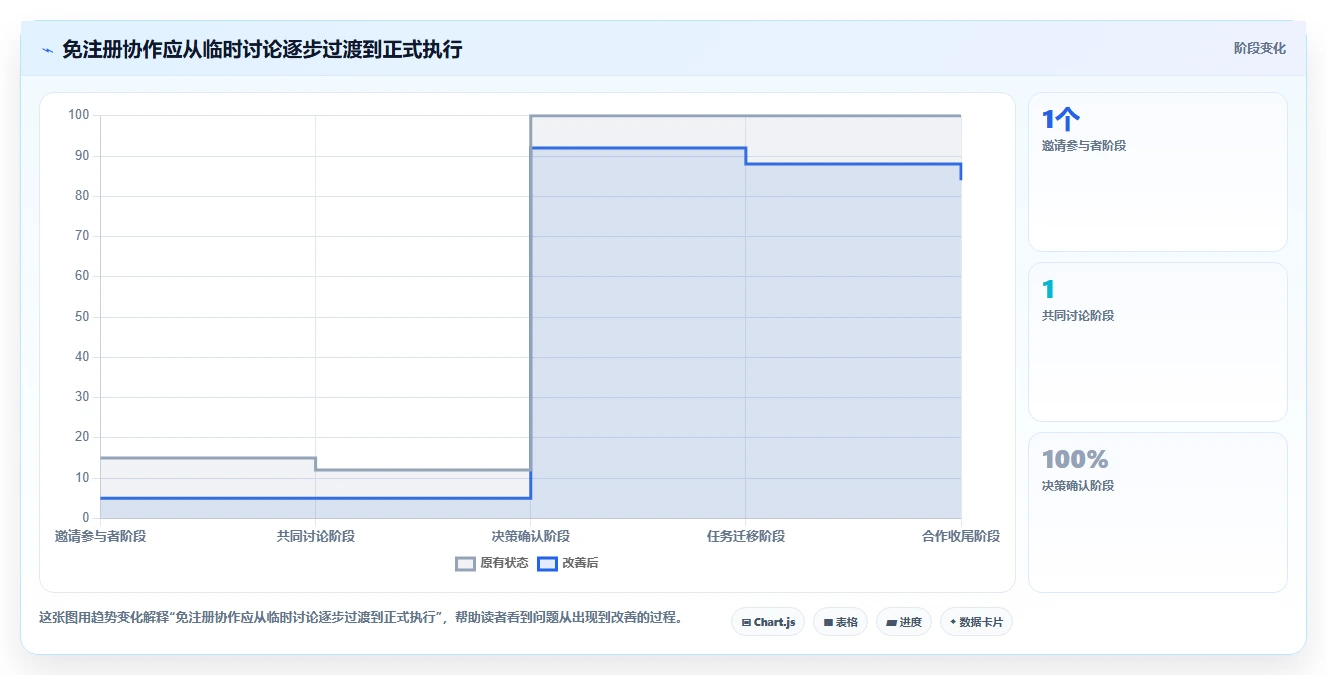This screenshot has width=1327, height=675.
Task: Select the Chart.js tag chip
Action: click(x=768, y=622)
